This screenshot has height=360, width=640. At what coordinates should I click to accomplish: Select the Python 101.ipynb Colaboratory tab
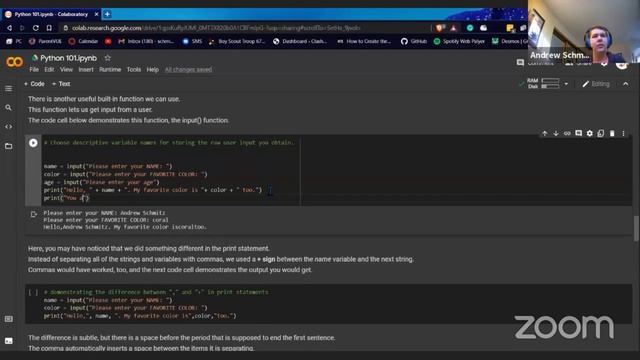51,14
